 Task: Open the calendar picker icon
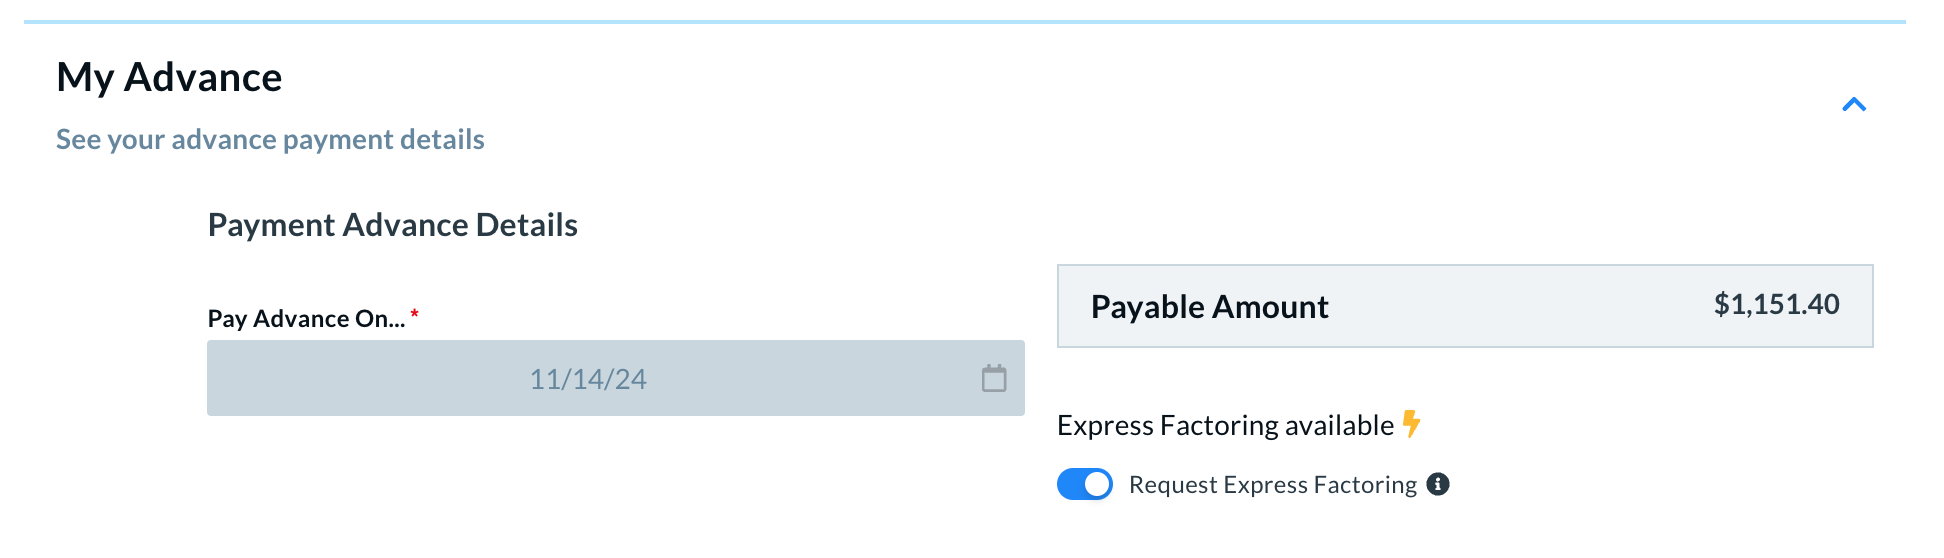(994, 378)
